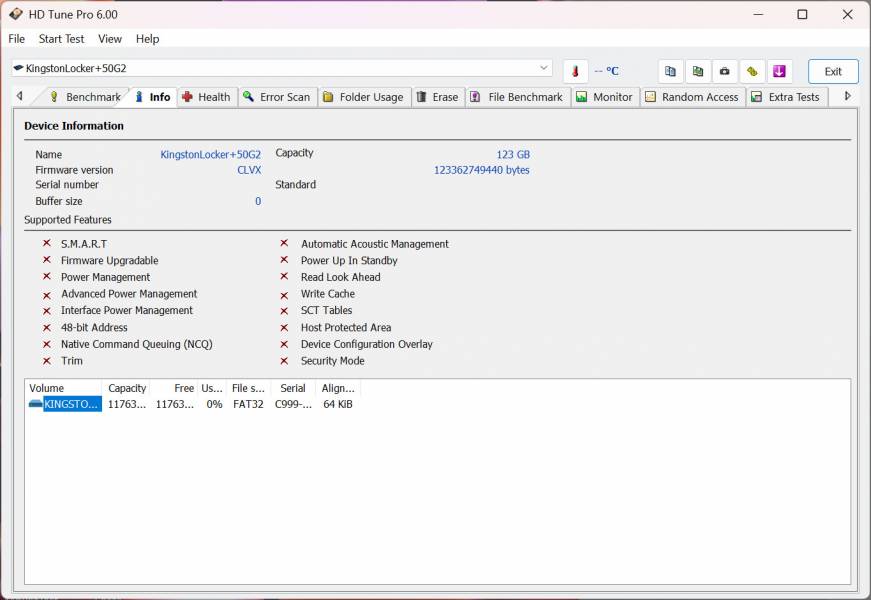This screenshot has height=600, width=871.
Task: Go to the Extra Tests tab
Action: coord(785,97)
